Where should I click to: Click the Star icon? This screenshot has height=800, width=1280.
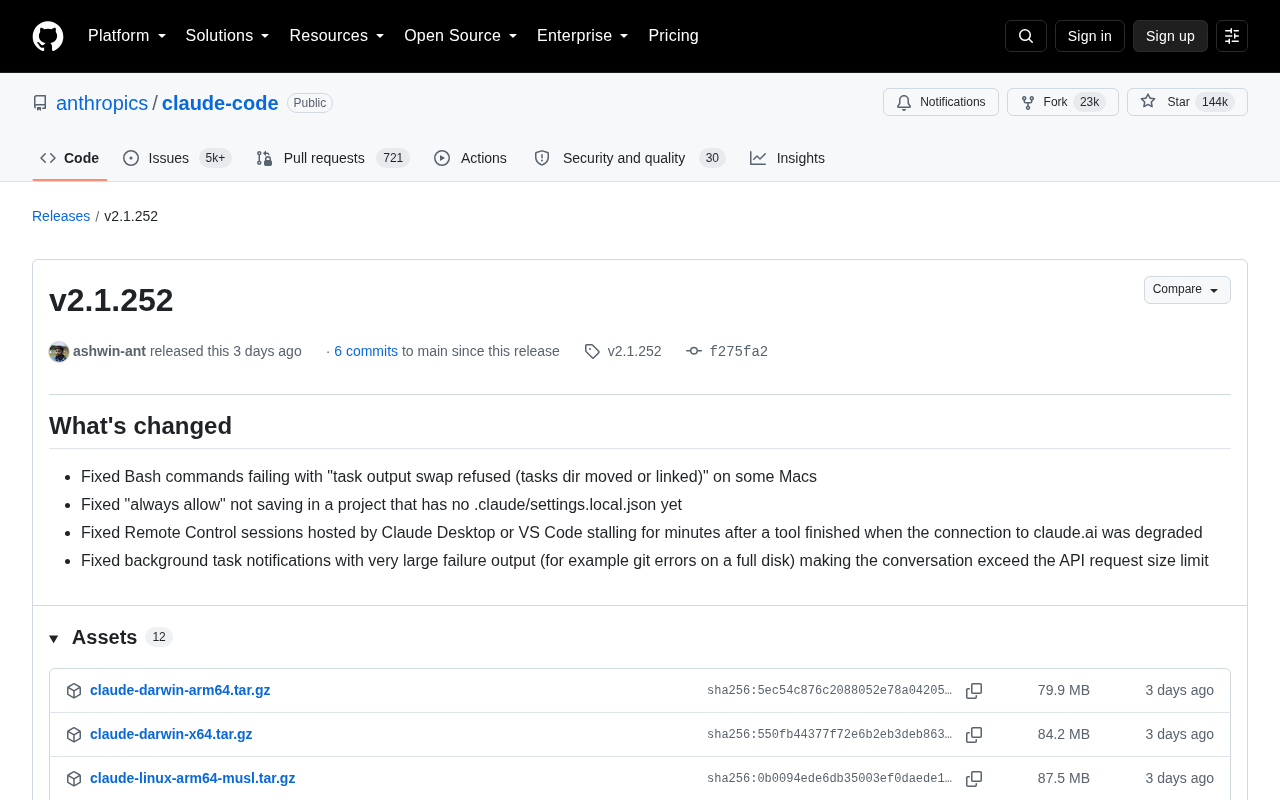[1148, 101]
